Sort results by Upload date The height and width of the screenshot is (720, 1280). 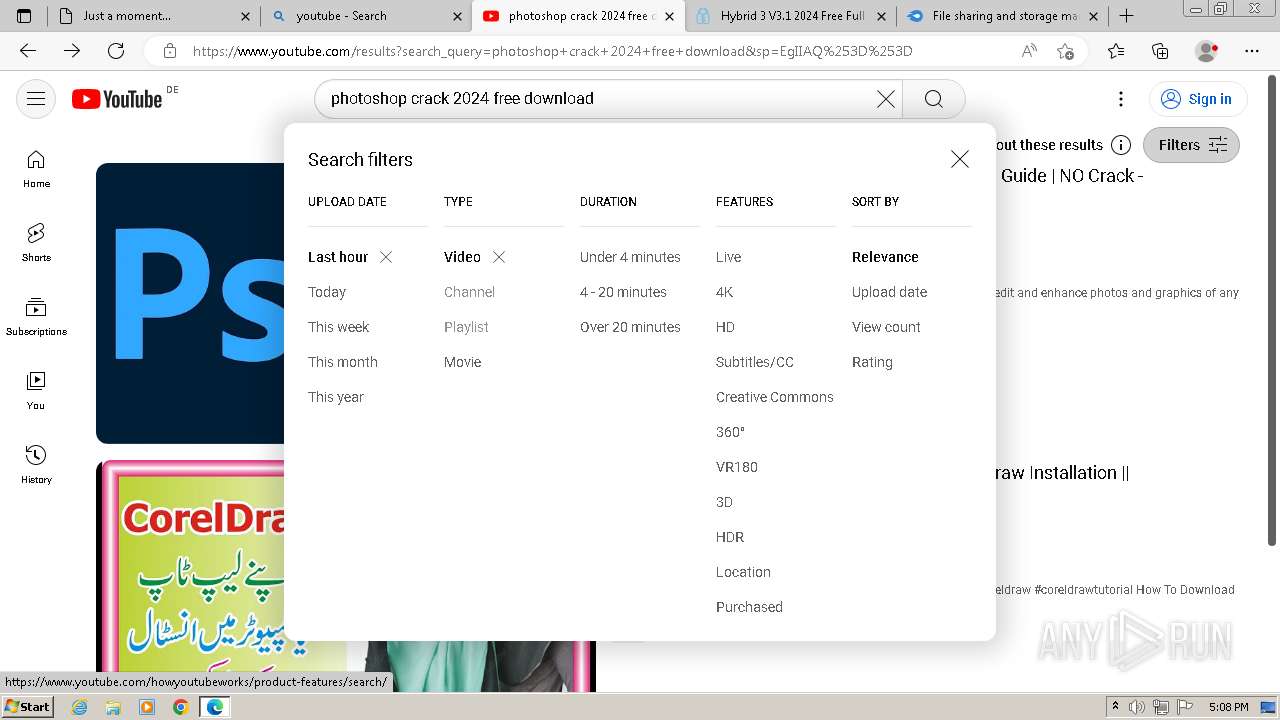(x=889, y=292)
